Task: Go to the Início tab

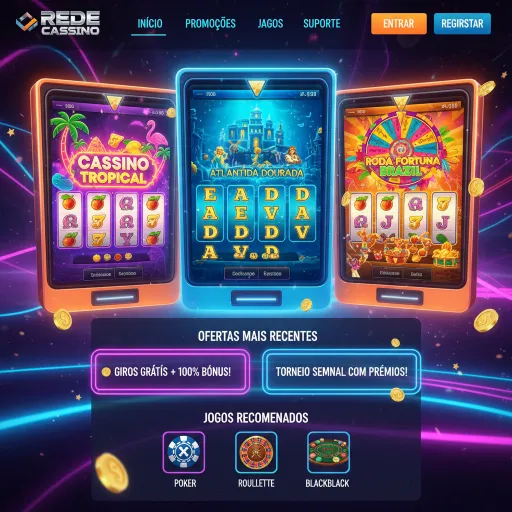Action: 150,24
